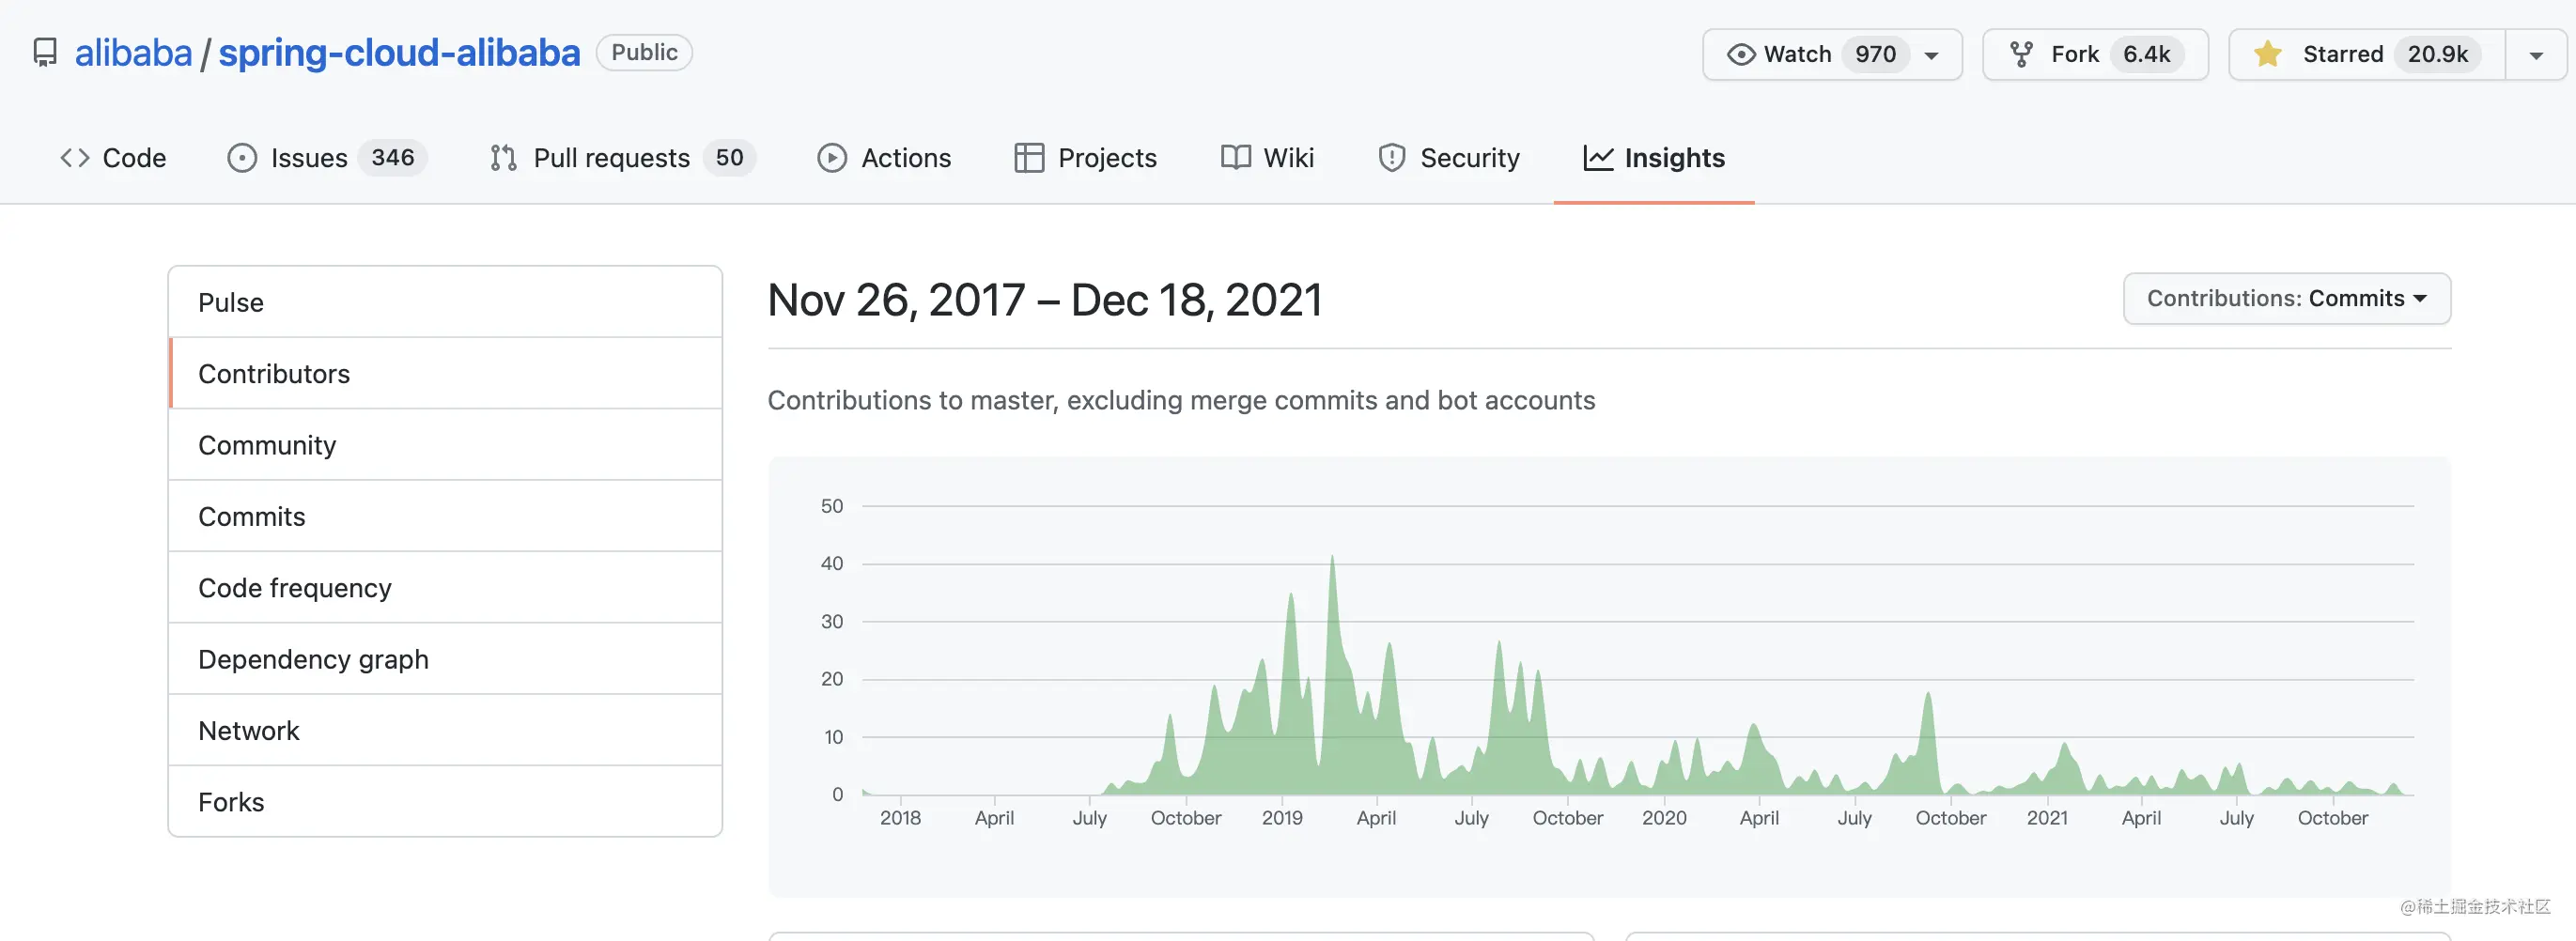The height and width of the screenshot is (941, 2576).
Task: Click the Projects table icon
Action: [x=1029, y=158]
